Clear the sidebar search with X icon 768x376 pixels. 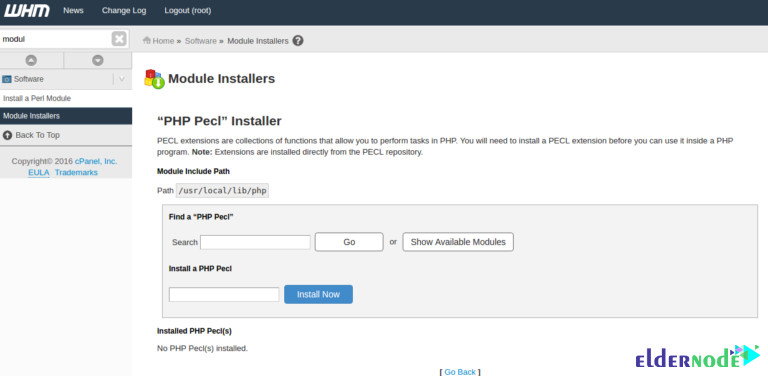coord(119,39)
